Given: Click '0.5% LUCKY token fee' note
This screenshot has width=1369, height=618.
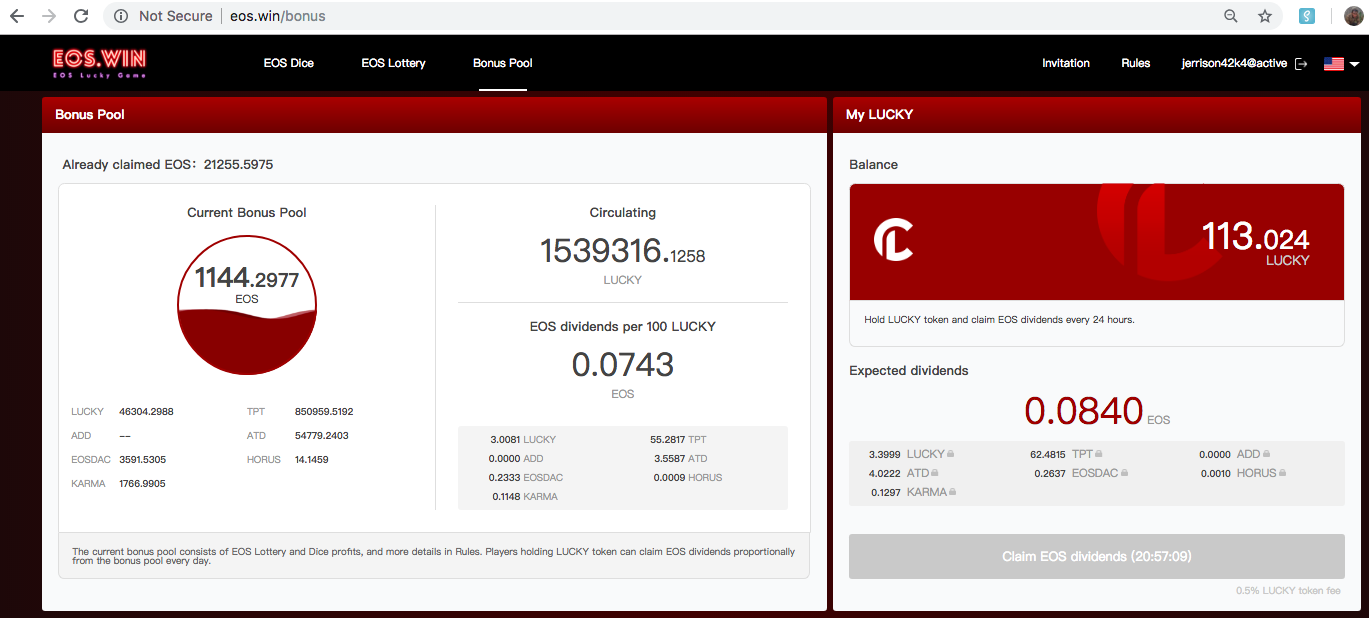Looking at the screenshot, I should pyautogui.click(x=1288, y=591).
